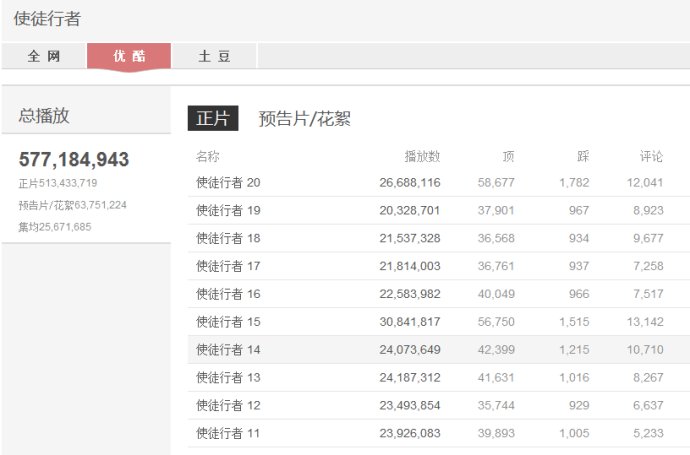The image size is (690, 455).
Task: Click dislikes value 1,515
Action: [x=574, y=322]
